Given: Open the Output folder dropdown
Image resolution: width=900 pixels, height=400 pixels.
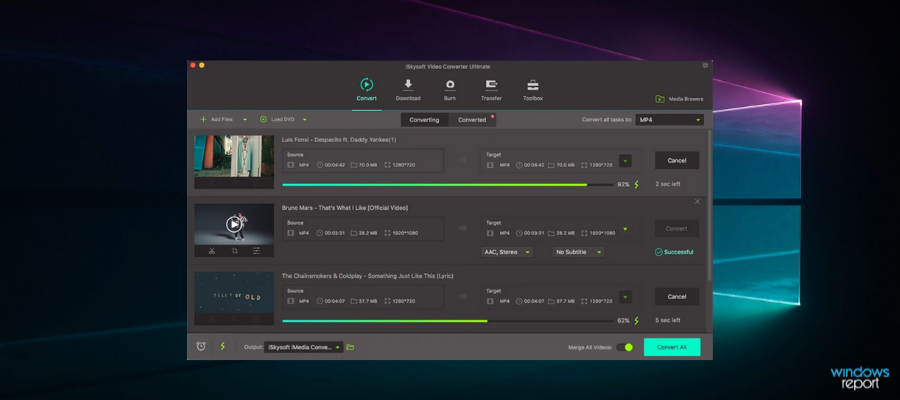Looking at the screenshot, I should click(304, 347).
